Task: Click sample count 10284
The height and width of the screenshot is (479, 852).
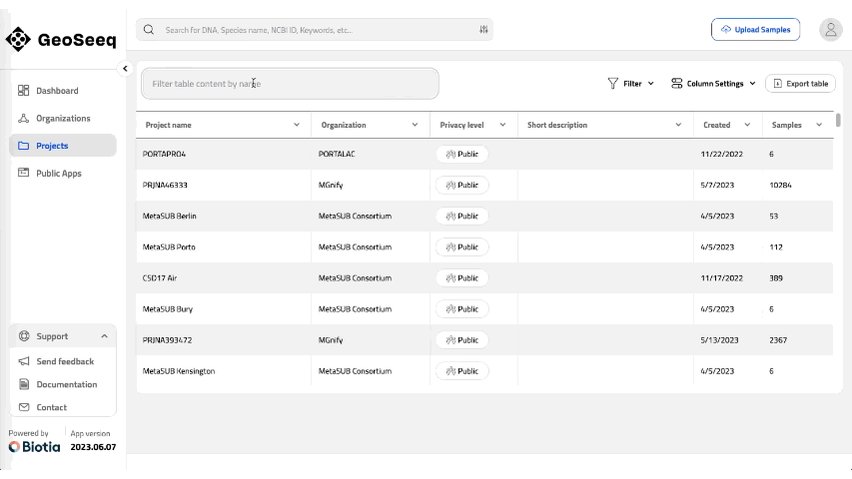Action: 780,185
